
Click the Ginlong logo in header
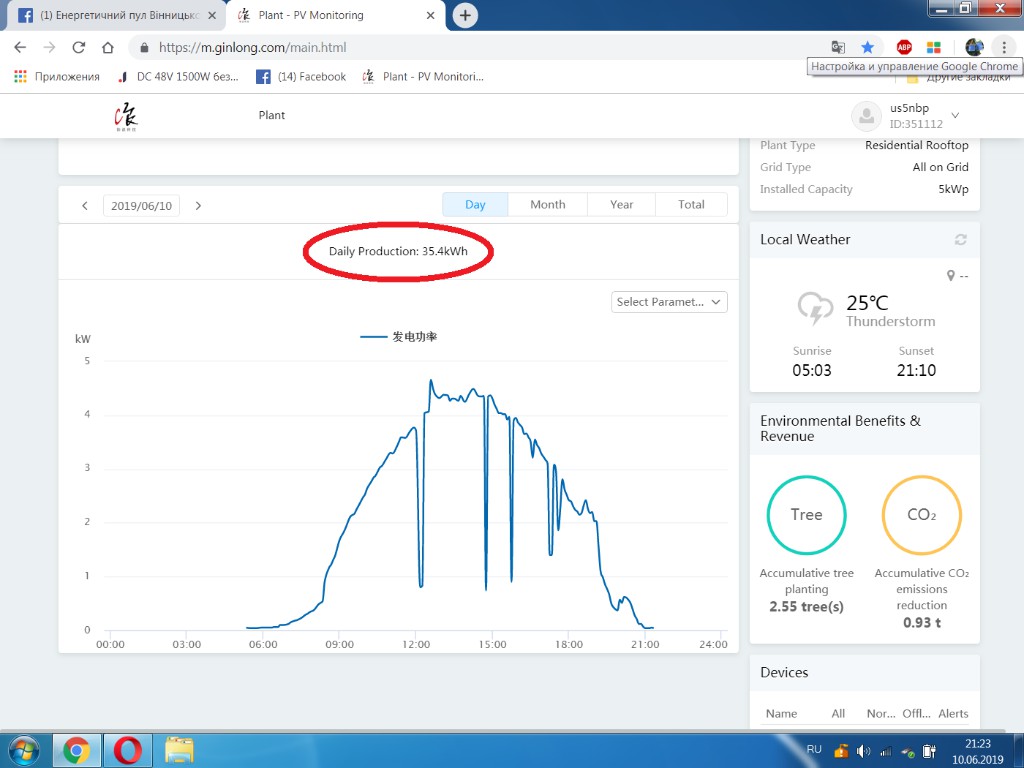click(125, 116)
